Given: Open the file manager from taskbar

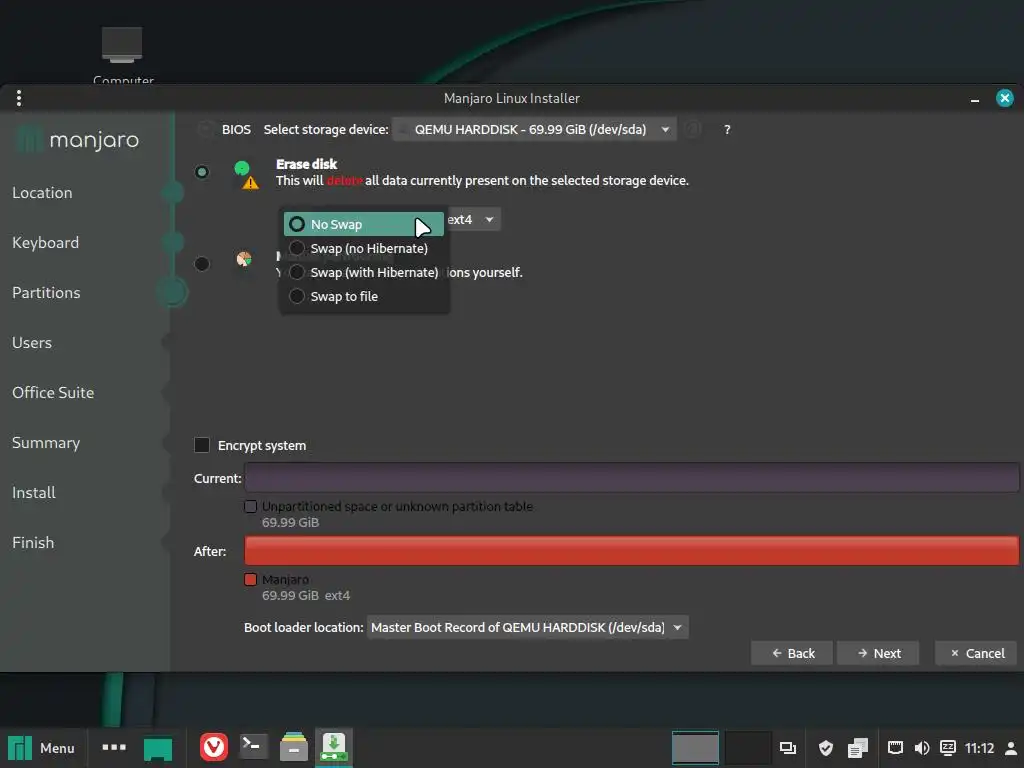Looking at the screenshot, I should [294, 747].
